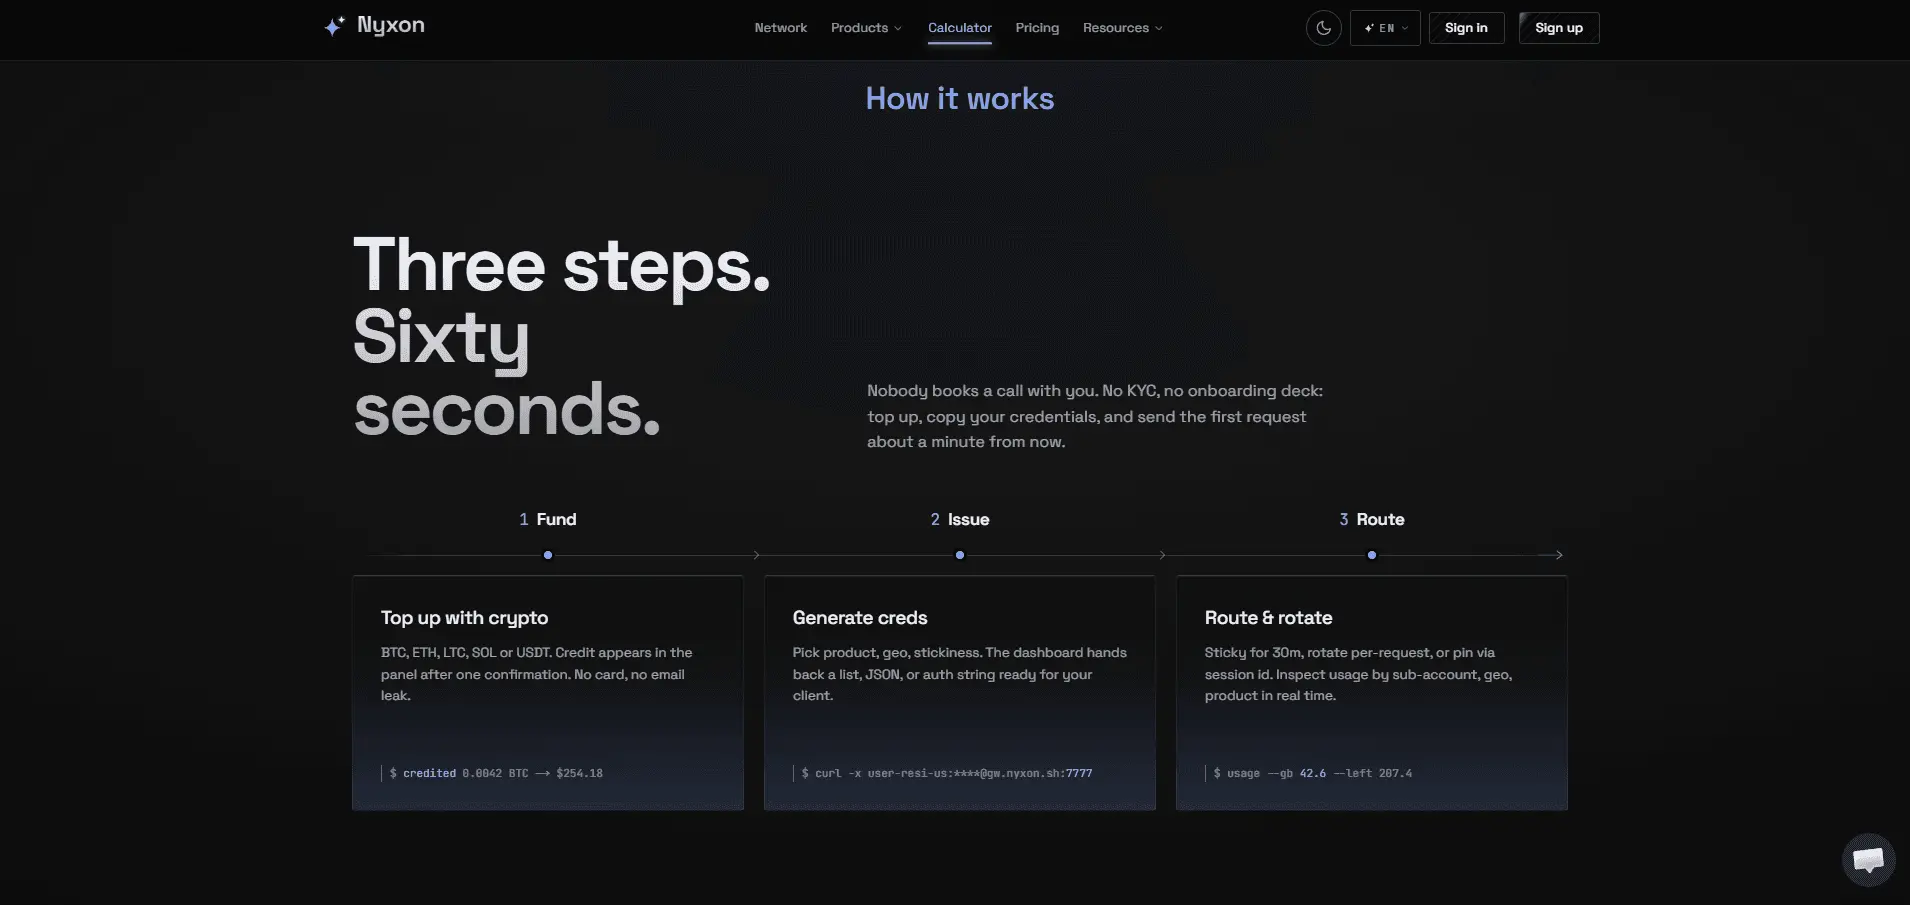Click the 'Generate creds' card heading
Screen dimensions: 1910x905
point(860,618)
